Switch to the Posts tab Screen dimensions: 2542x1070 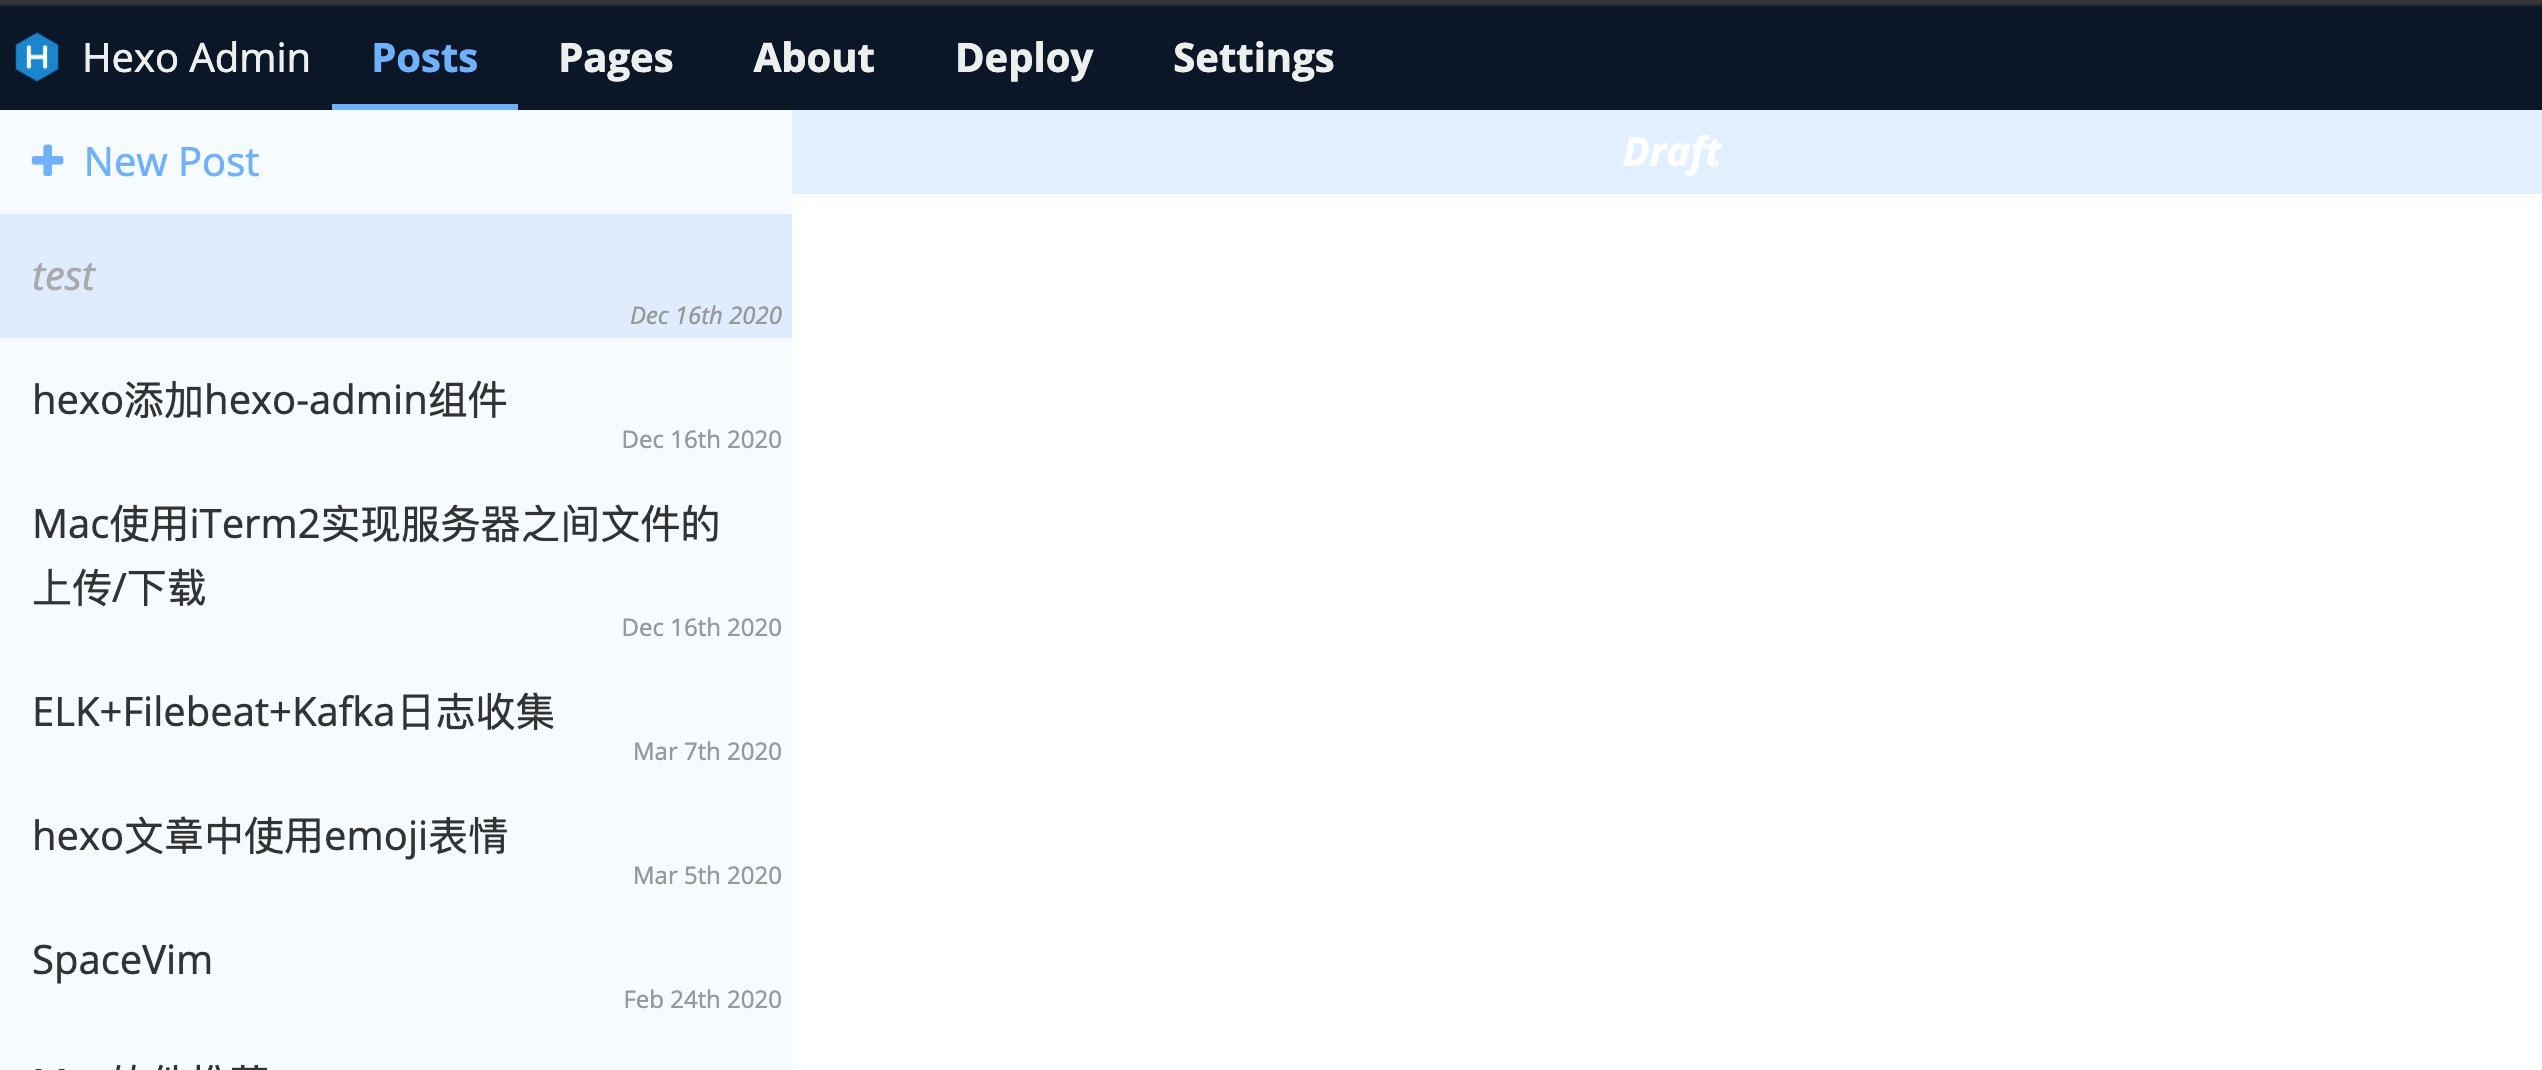tap(425, 58)
